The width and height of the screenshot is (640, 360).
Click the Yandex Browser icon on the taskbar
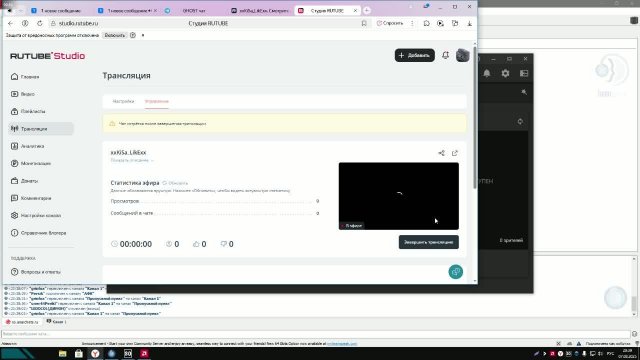point(95,353)
